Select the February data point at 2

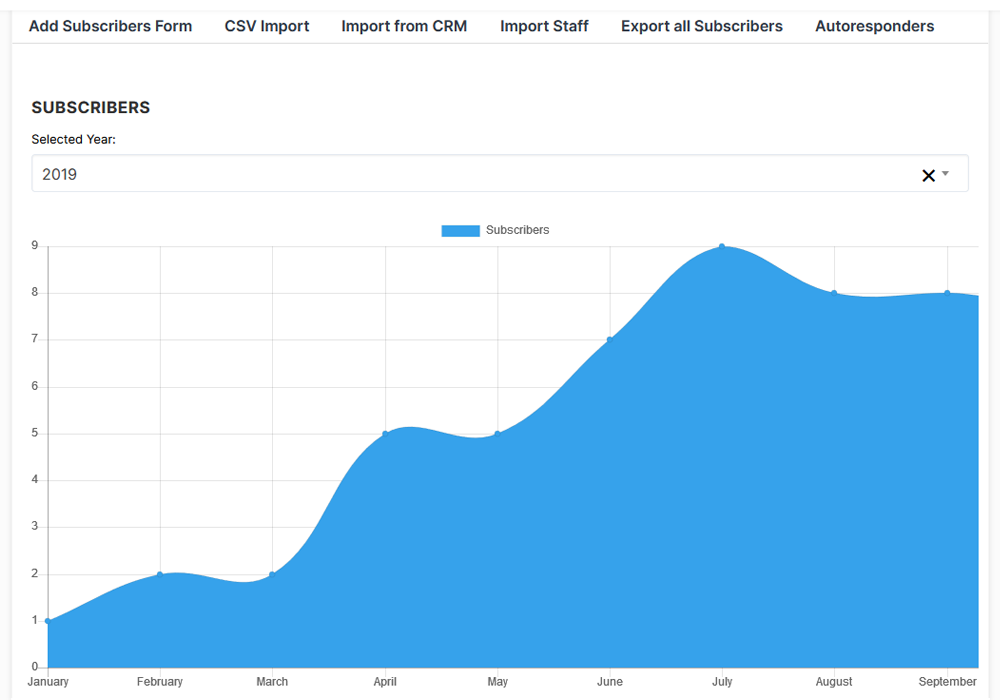click(x=160, y=574)
